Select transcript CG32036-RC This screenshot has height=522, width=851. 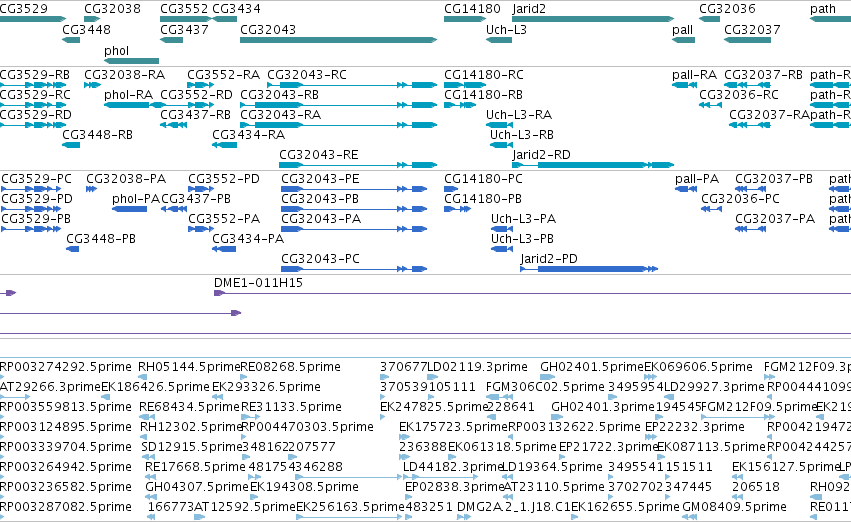pyautogui.click(x=739, y=94)
